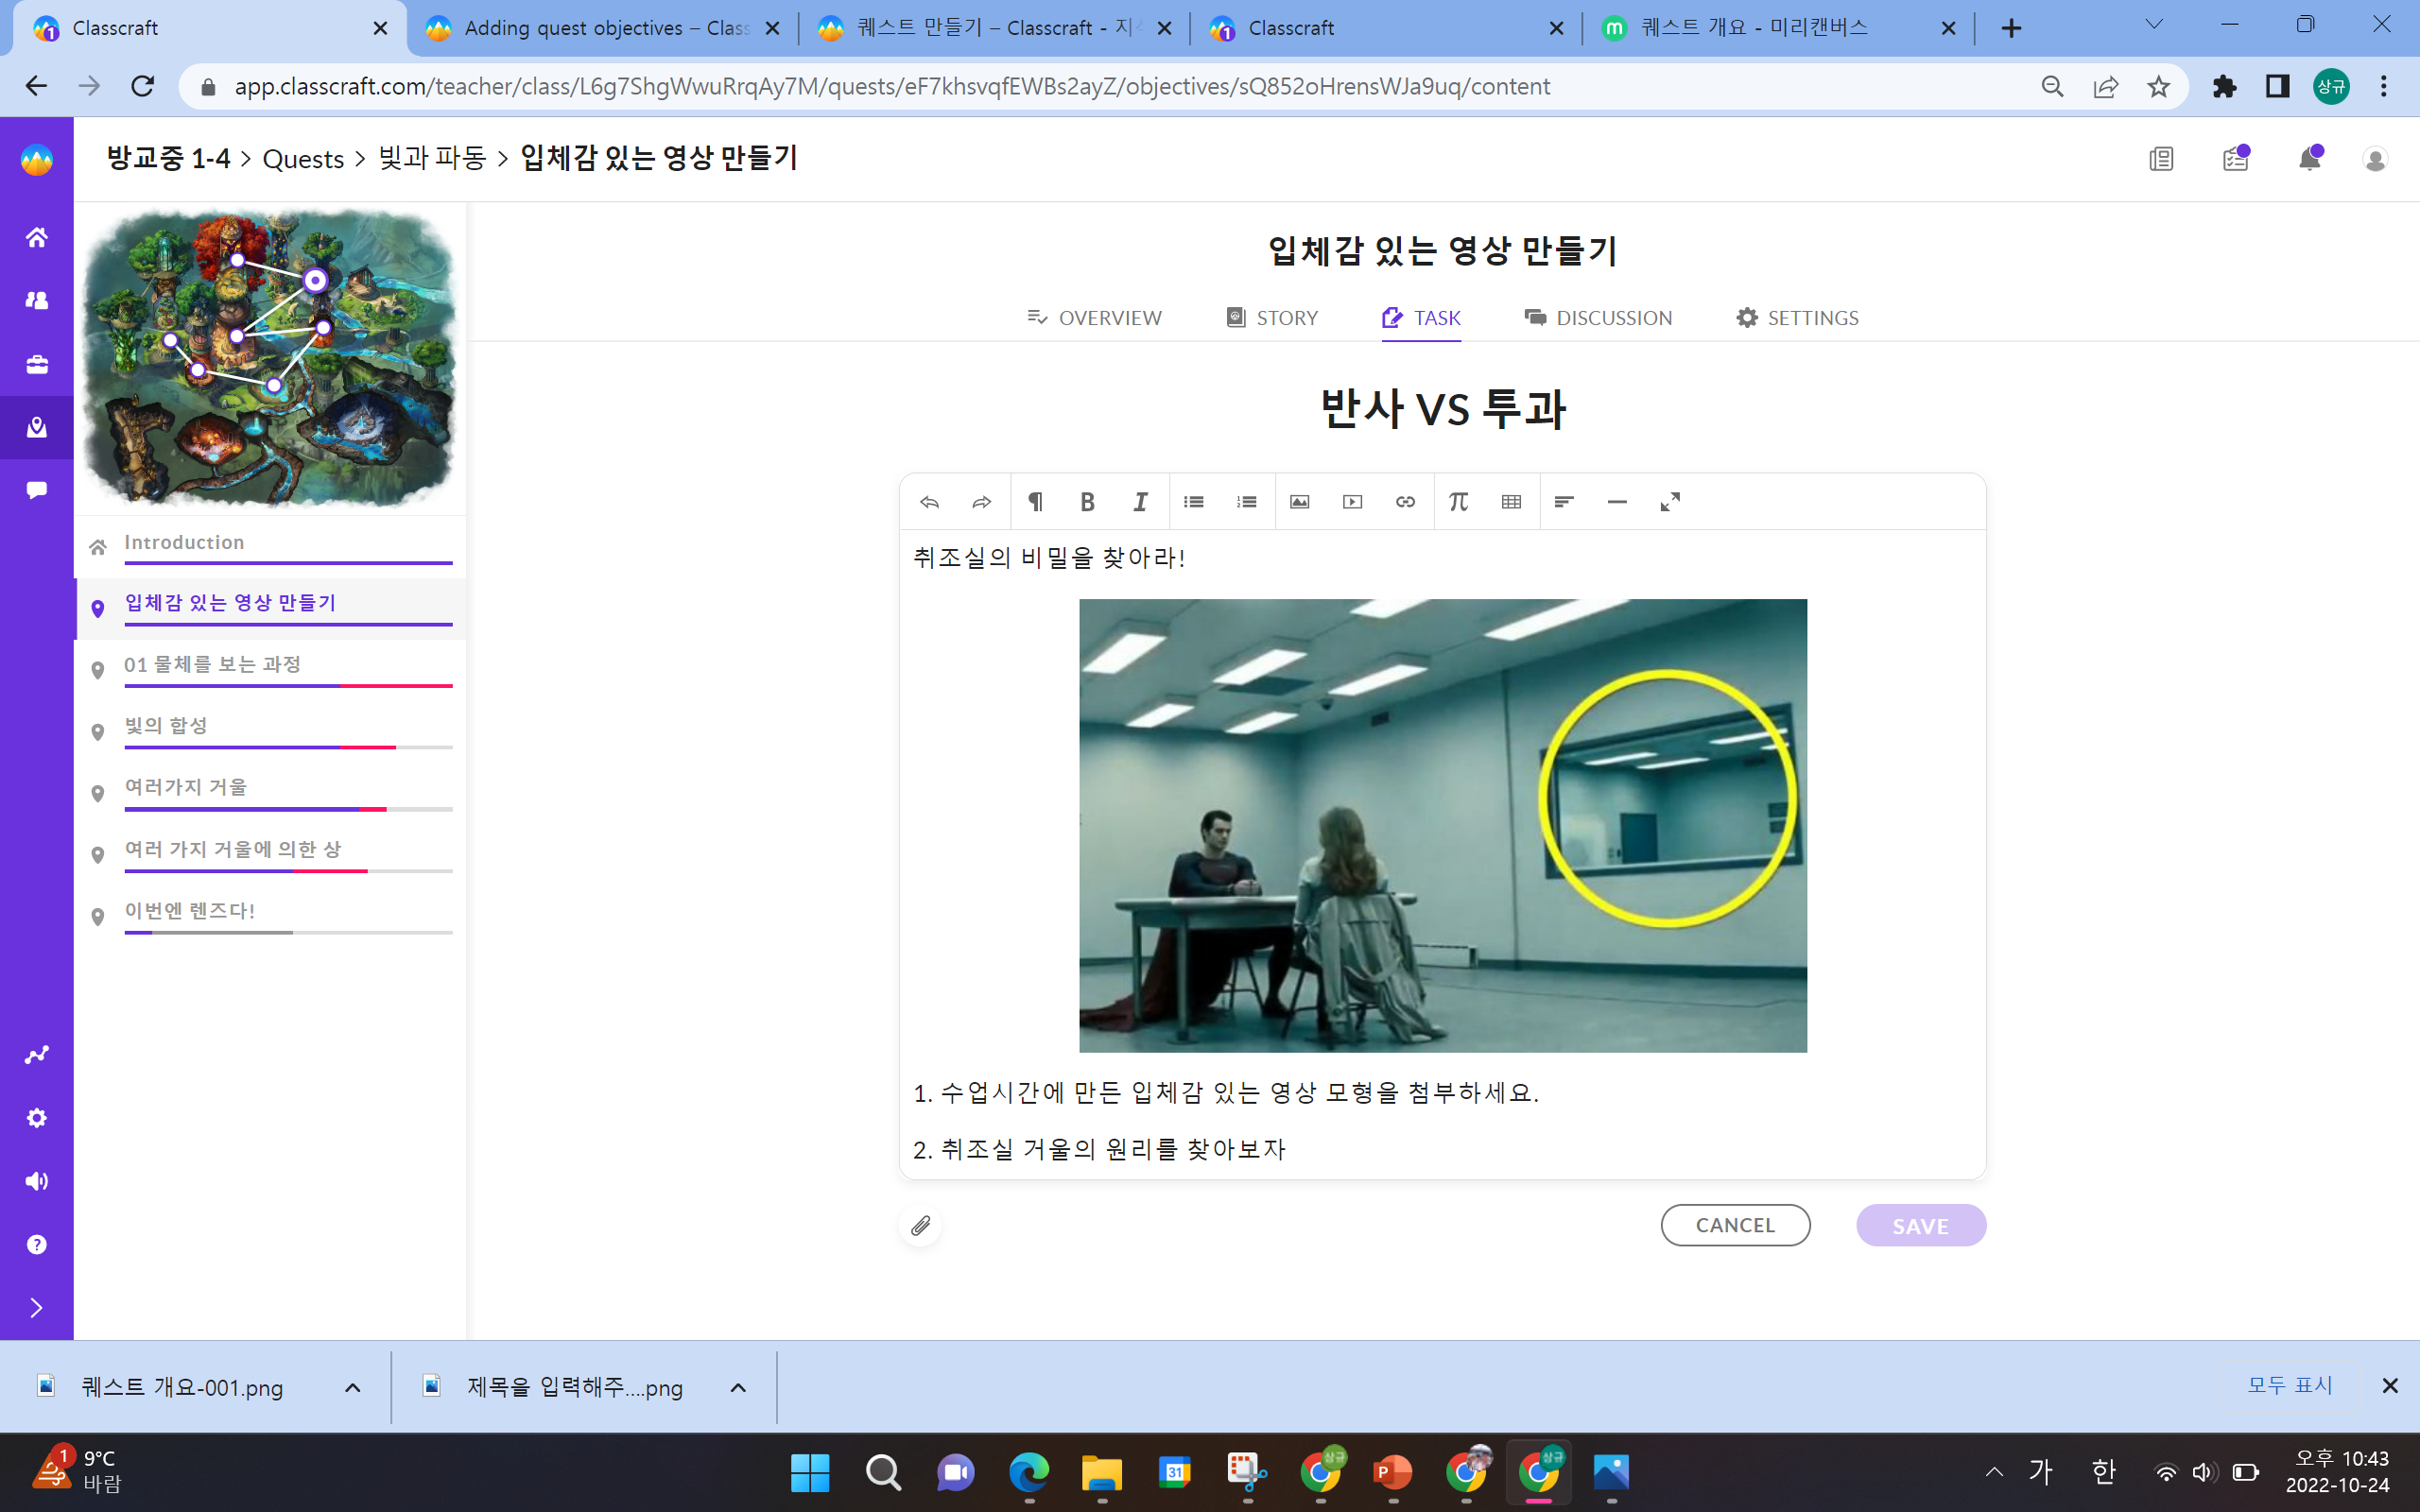The image size is (2420, 1512).
Task: Switch to 퀘스트 개요 - 미리캔버스 browser tab
Action: [1778, 28]
